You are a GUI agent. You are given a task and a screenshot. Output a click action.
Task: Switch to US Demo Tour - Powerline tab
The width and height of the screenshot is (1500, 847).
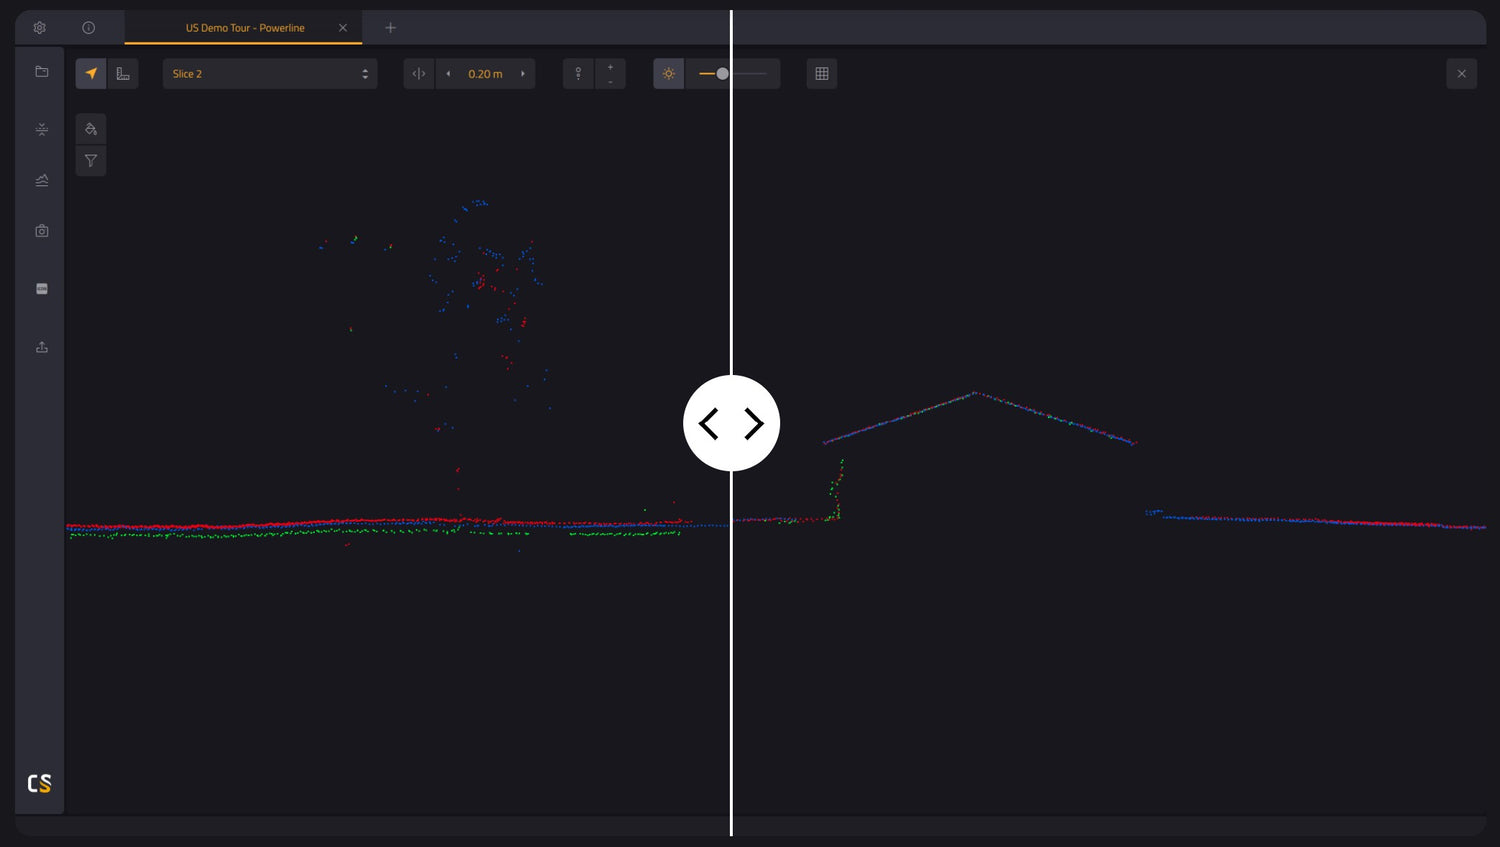(x=245, y=28)
